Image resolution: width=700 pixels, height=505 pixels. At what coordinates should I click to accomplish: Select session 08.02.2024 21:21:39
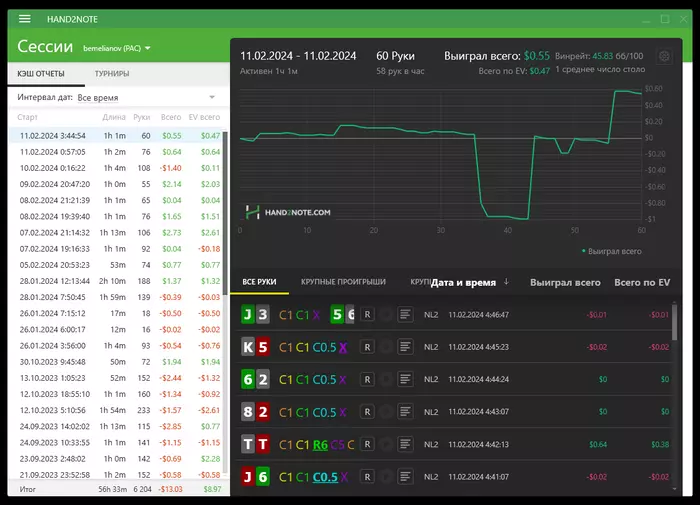coord(115,200)
